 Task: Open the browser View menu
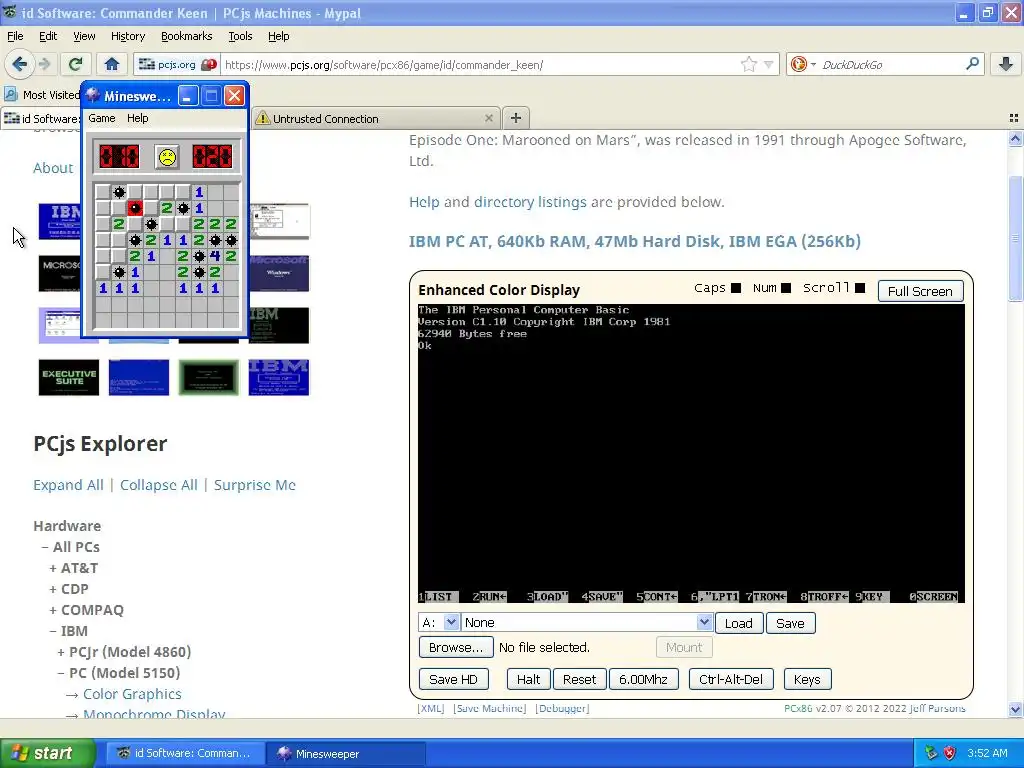click(84, 36)
